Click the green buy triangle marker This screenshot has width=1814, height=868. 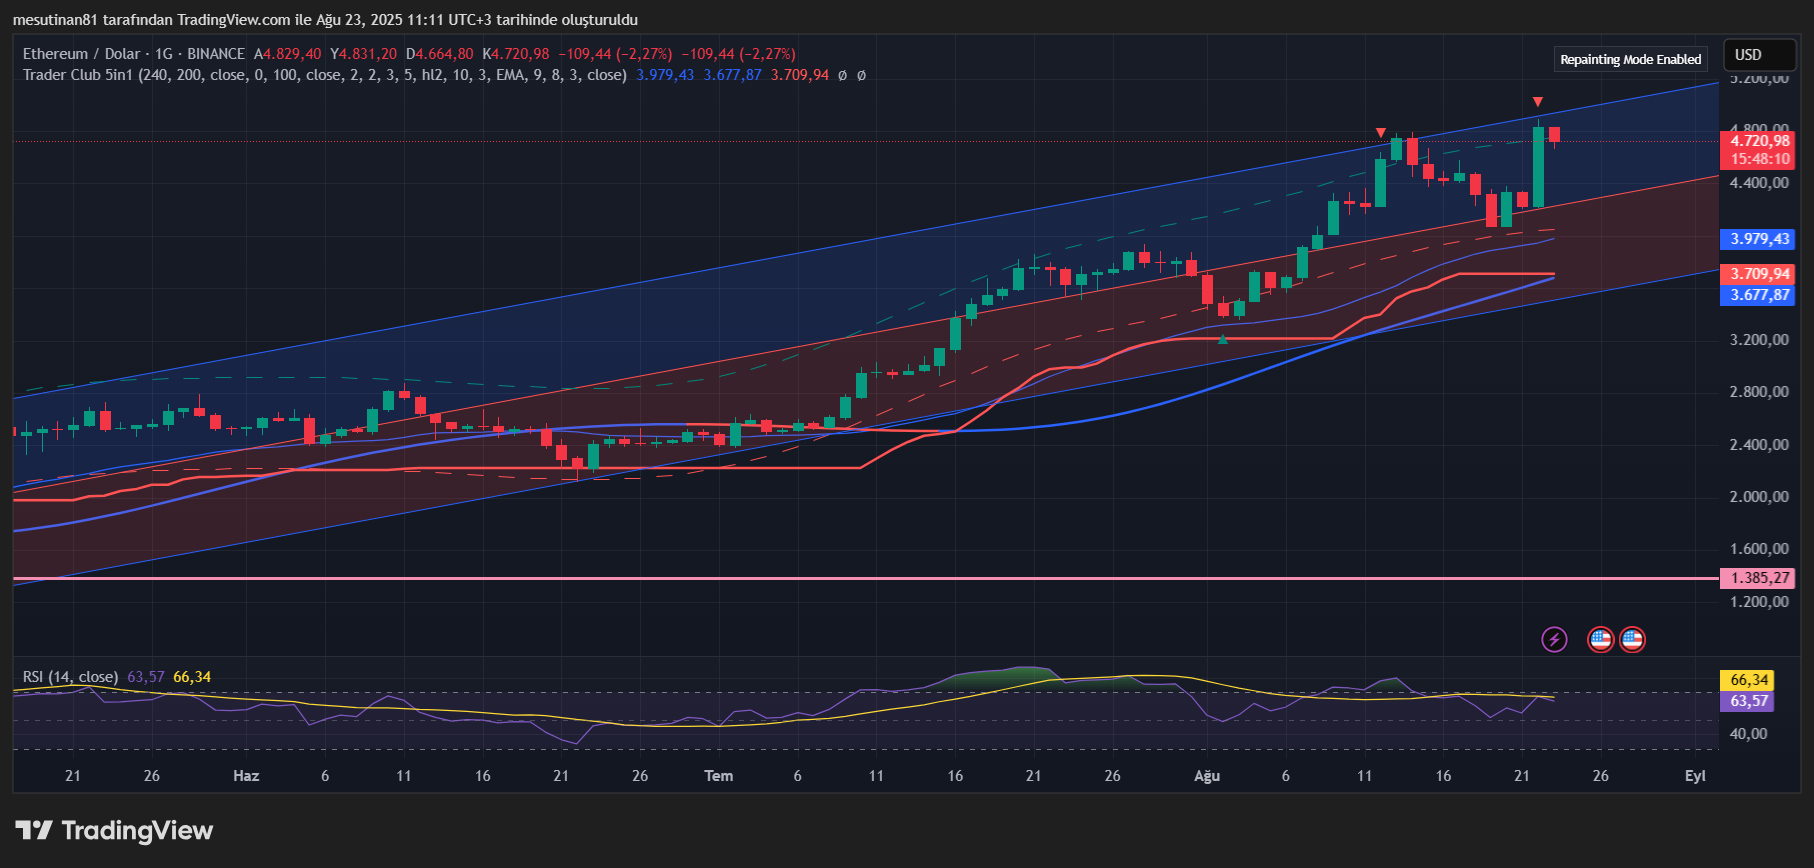(1223, 339)
